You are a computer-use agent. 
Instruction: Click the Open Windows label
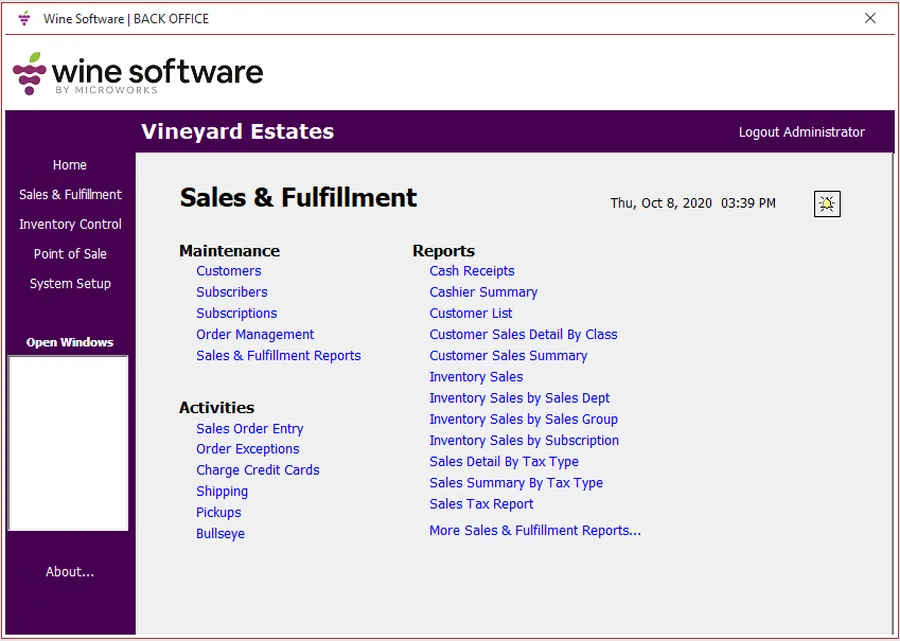click(x=69, y=343)
